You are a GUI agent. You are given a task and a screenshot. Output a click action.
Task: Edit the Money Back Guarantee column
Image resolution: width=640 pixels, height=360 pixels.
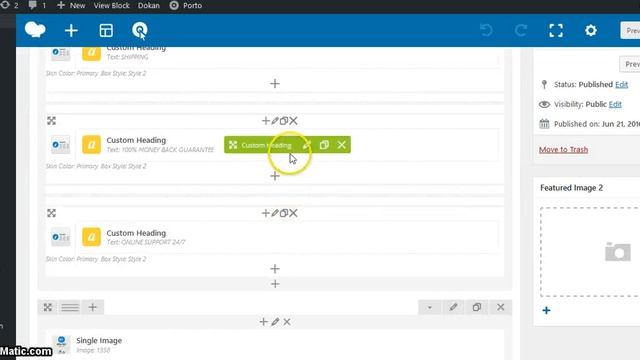pos(275,121)
